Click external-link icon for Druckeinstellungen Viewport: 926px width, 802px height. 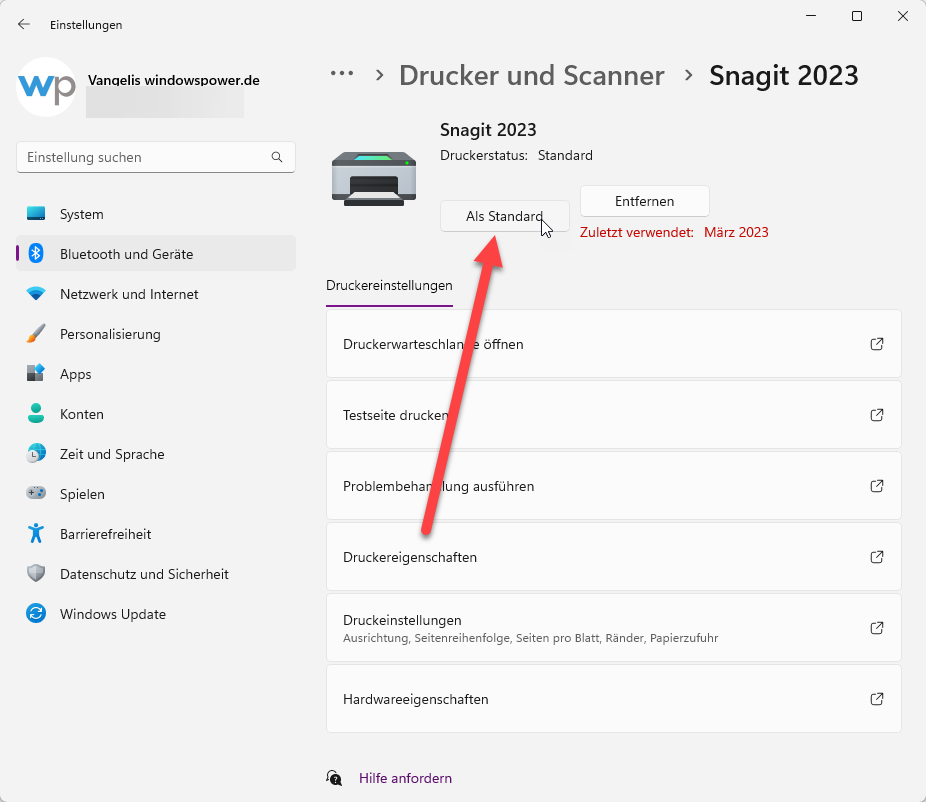point(877,628)
